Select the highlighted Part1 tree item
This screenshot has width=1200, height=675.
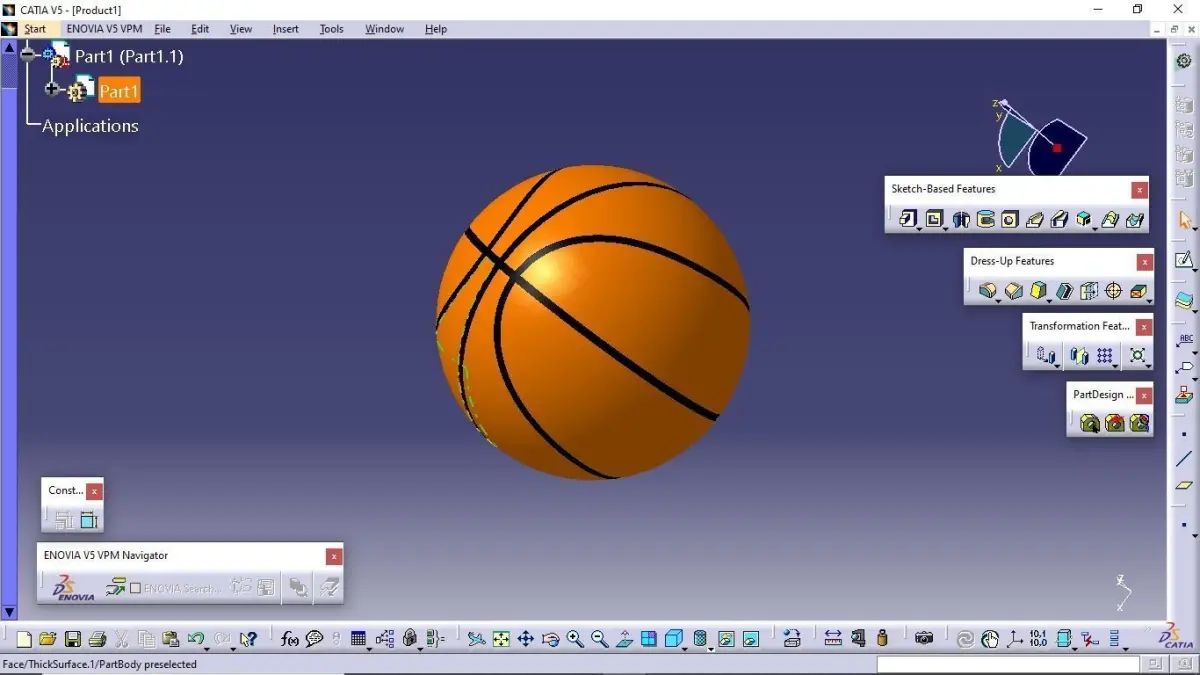point(119,91)
